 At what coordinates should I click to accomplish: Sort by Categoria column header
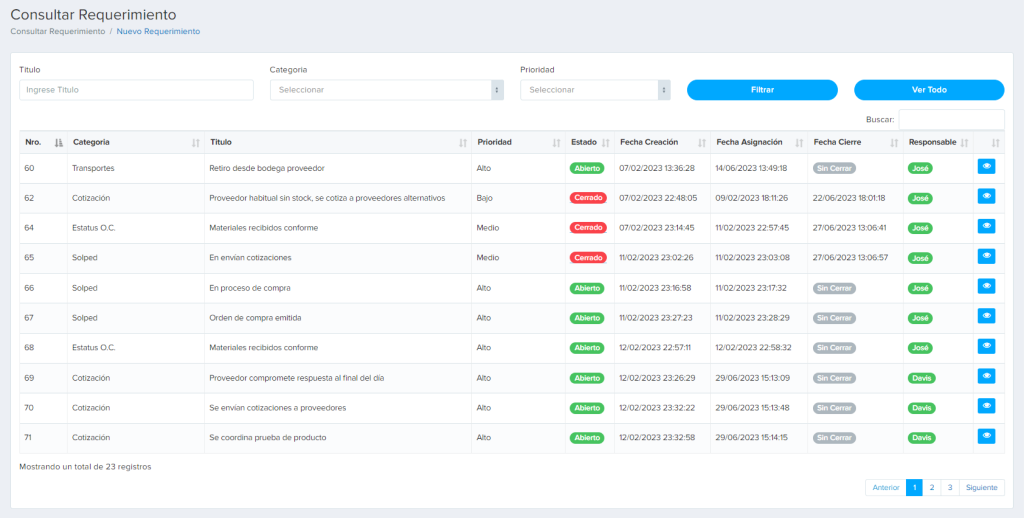[x=136, y=142]
